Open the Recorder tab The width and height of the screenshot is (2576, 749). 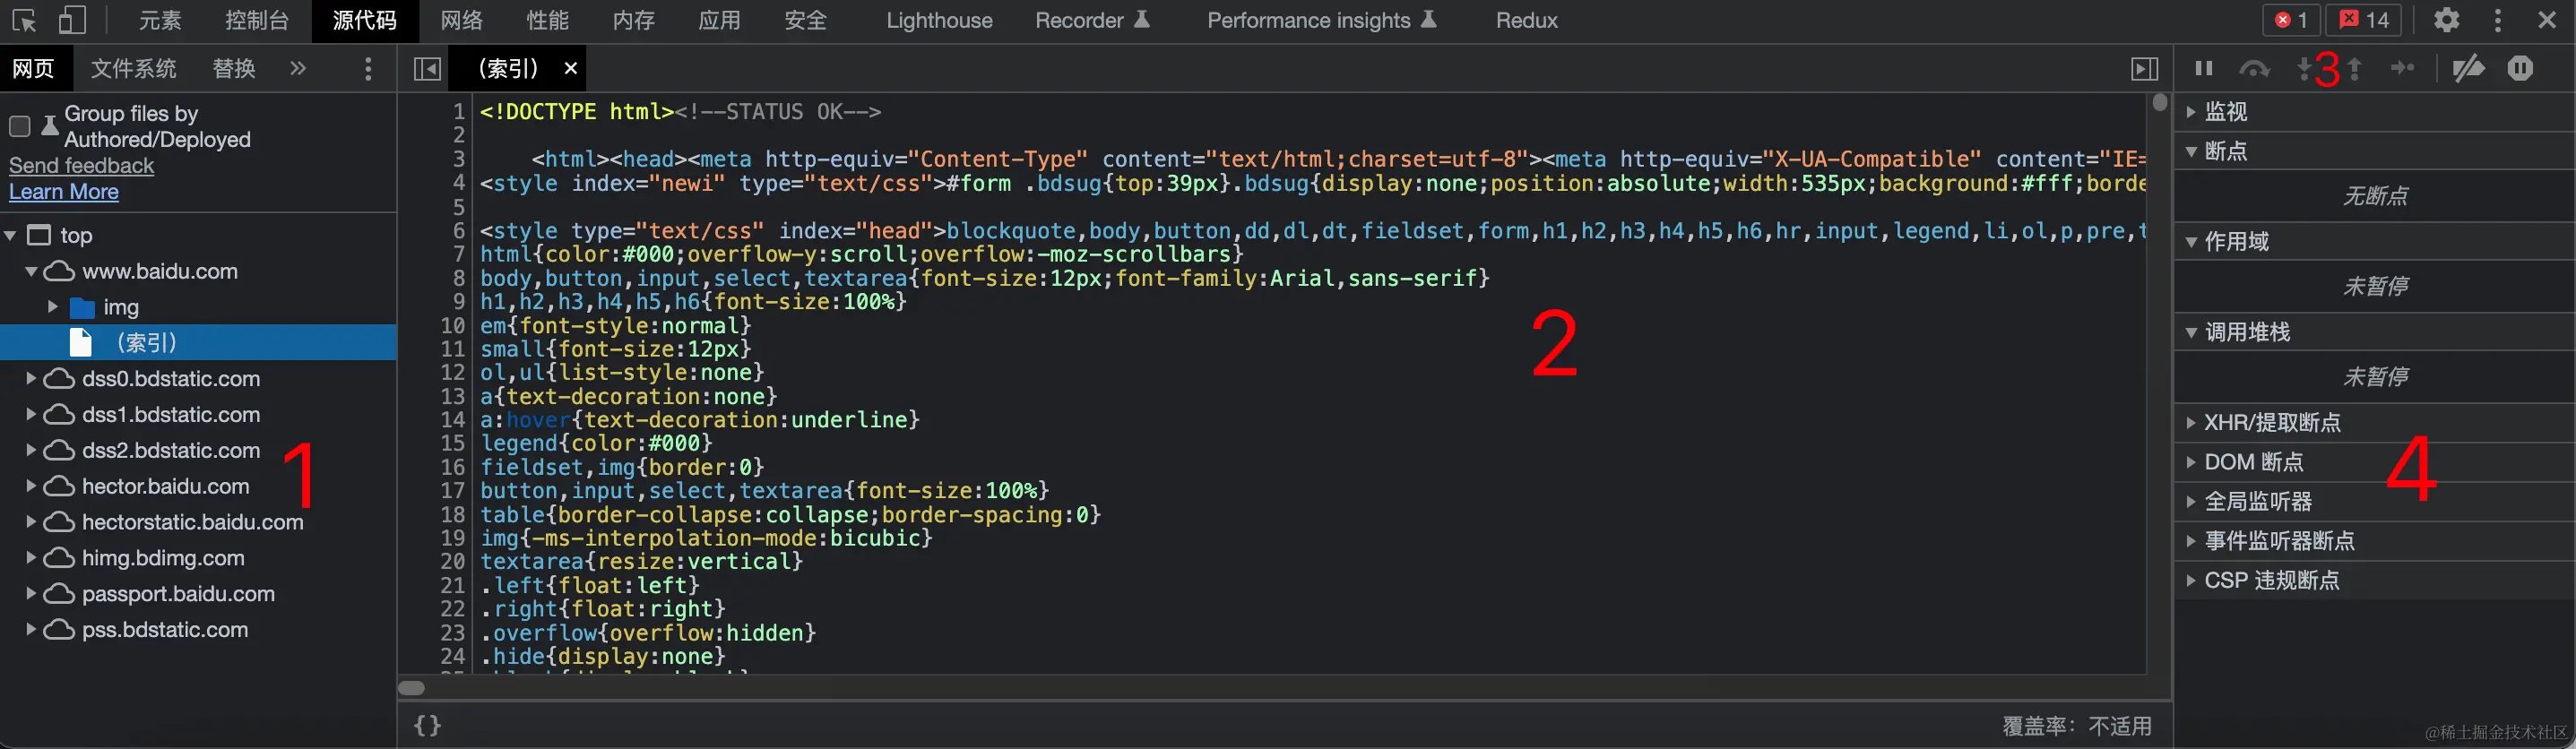pos(1092,20)
